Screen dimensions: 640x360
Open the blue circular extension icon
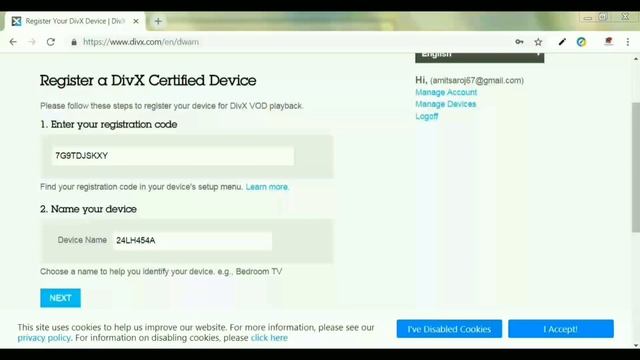(581, 42)
